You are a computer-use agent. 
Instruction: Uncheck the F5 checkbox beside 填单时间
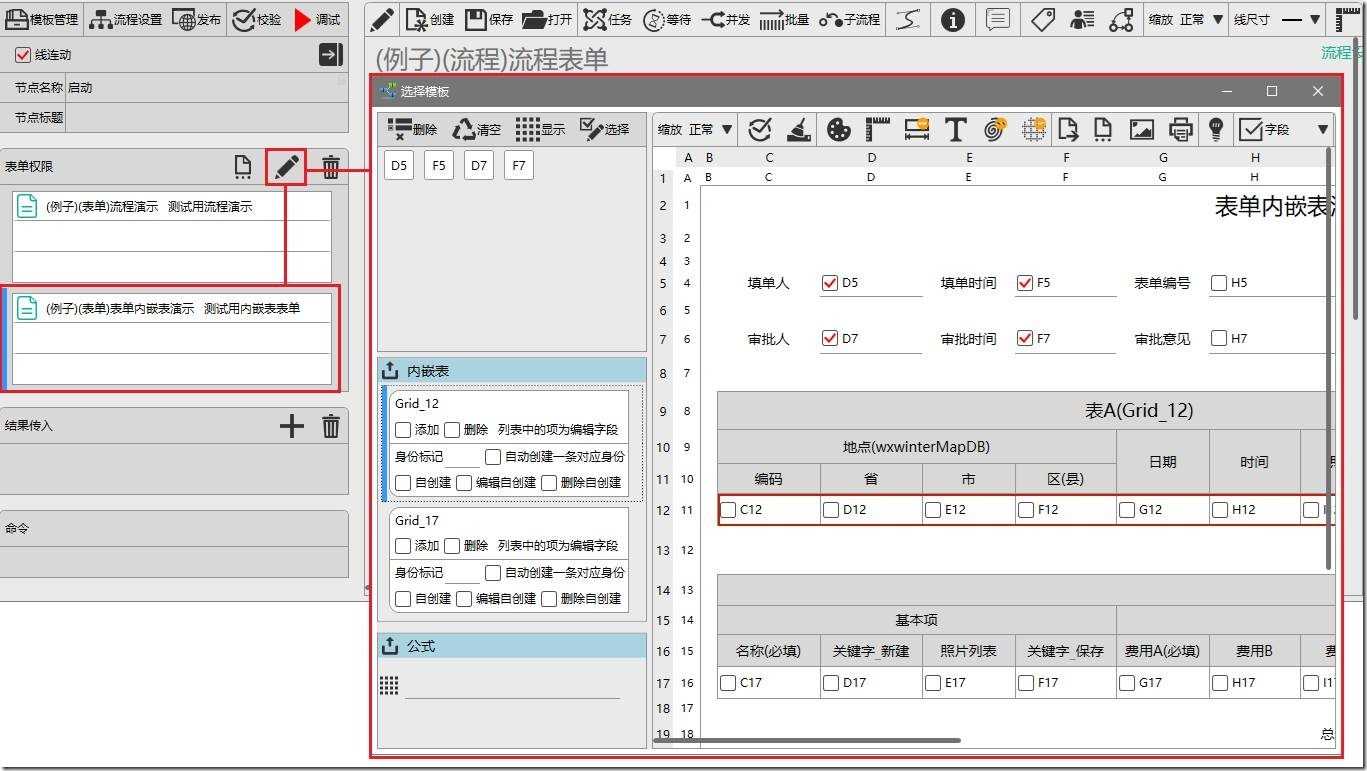(1024, 283)
